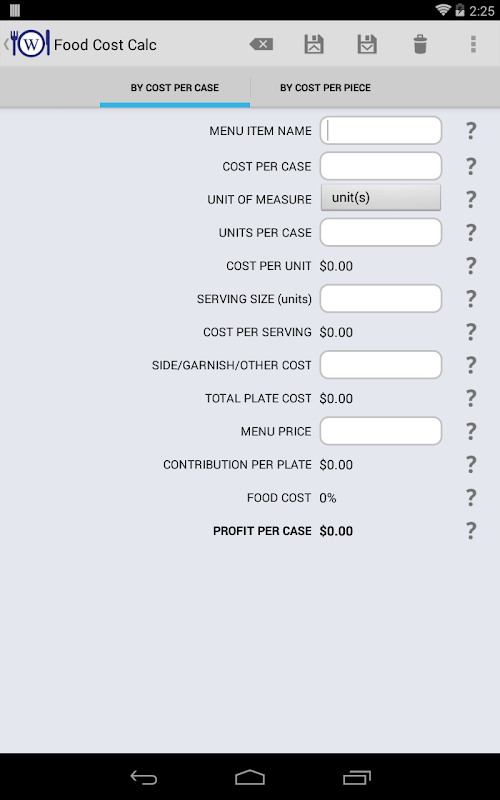Open the three-dot overflow menu
This screenshot has width=500, height=800.
click(x=473, y=44)
